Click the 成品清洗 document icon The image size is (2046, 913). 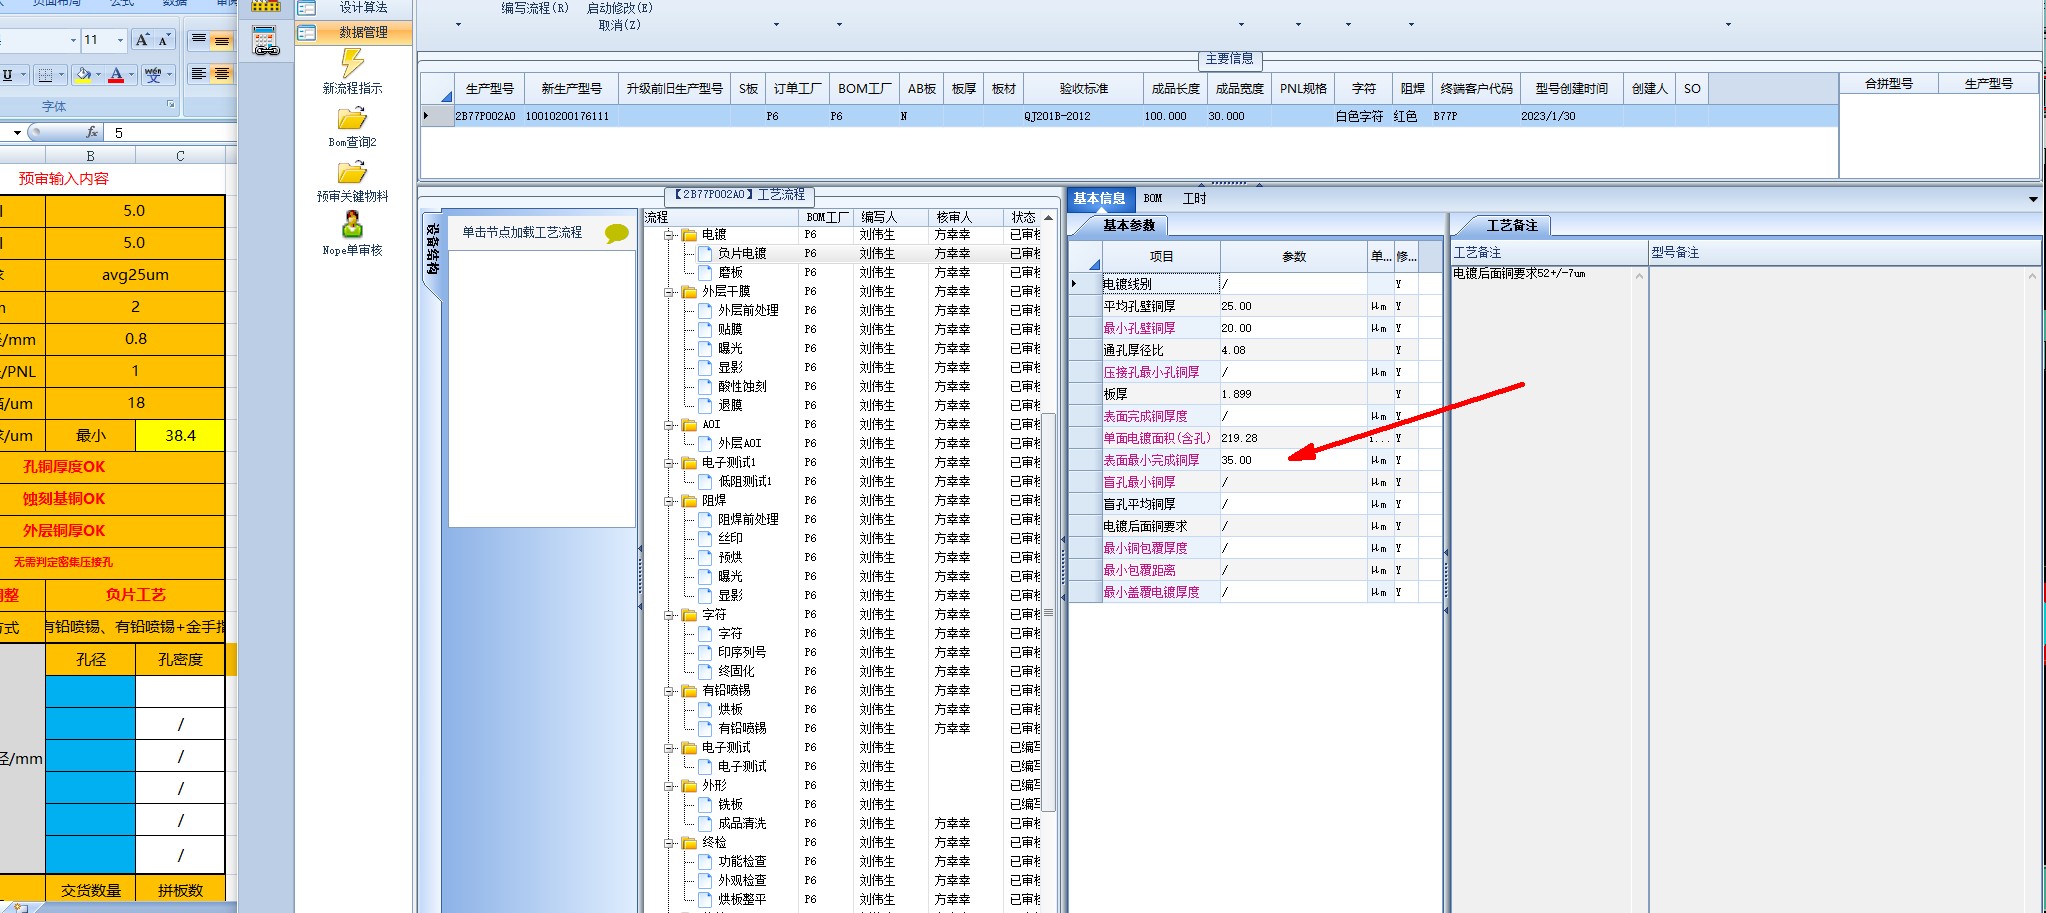coord(705,824)
